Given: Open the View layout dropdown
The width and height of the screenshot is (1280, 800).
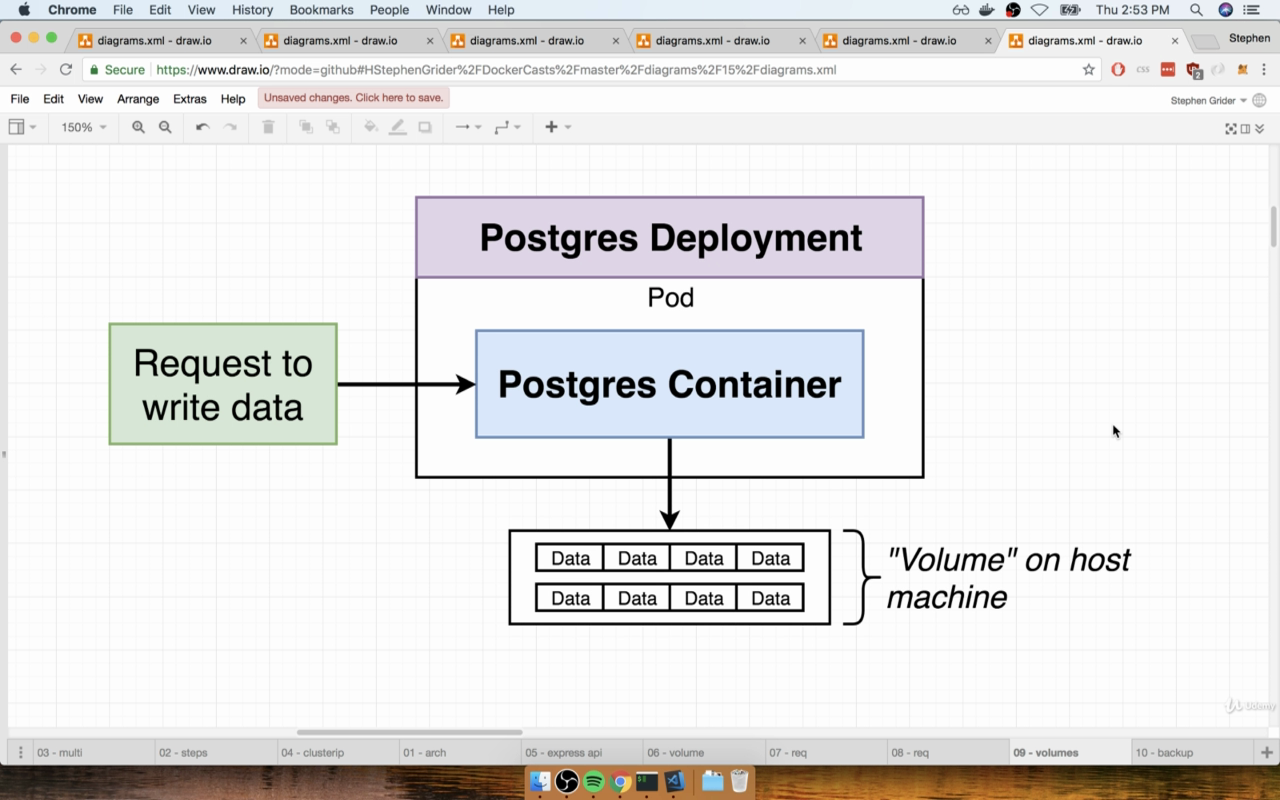Looking at the screenshot, I should [x=22, y=127].
